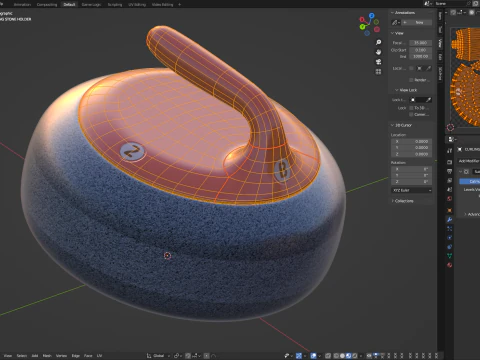Toggle the overlays button in viewport header
The width and height of the screenshot is (480, 360).
click(x=313, y=356)
